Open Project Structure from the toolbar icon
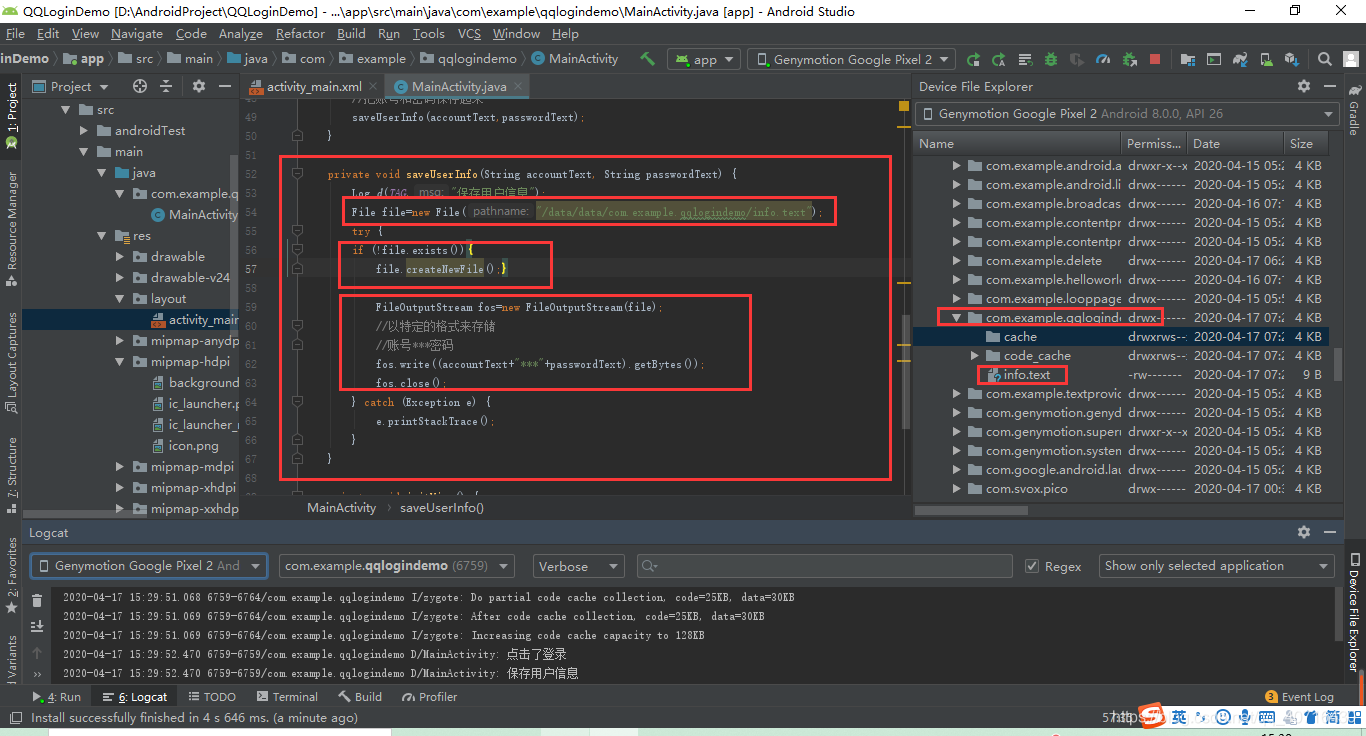Screen dimensions: 1366x736 click(x=1188, y=59)
